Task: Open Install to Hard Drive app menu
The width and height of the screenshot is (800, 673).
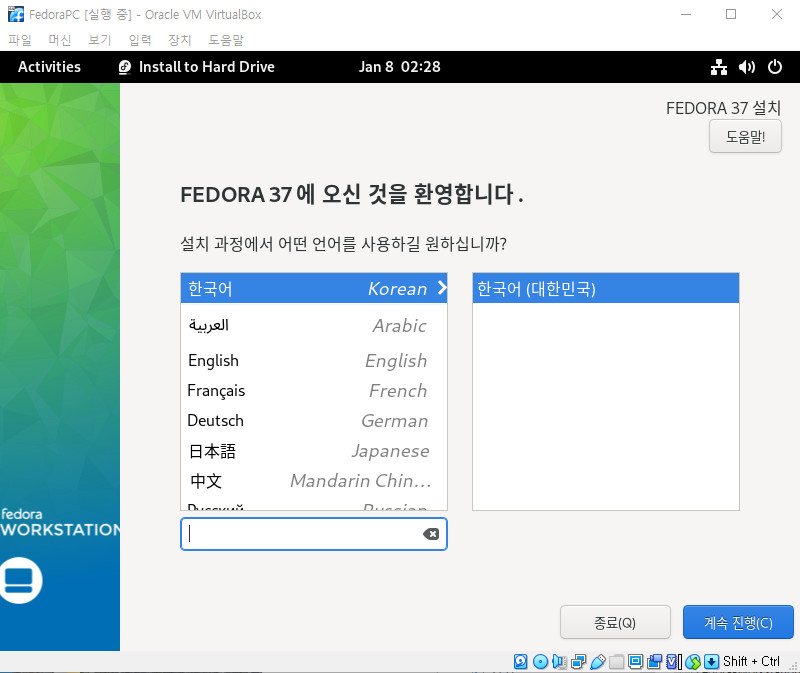Action: (196, 67)
